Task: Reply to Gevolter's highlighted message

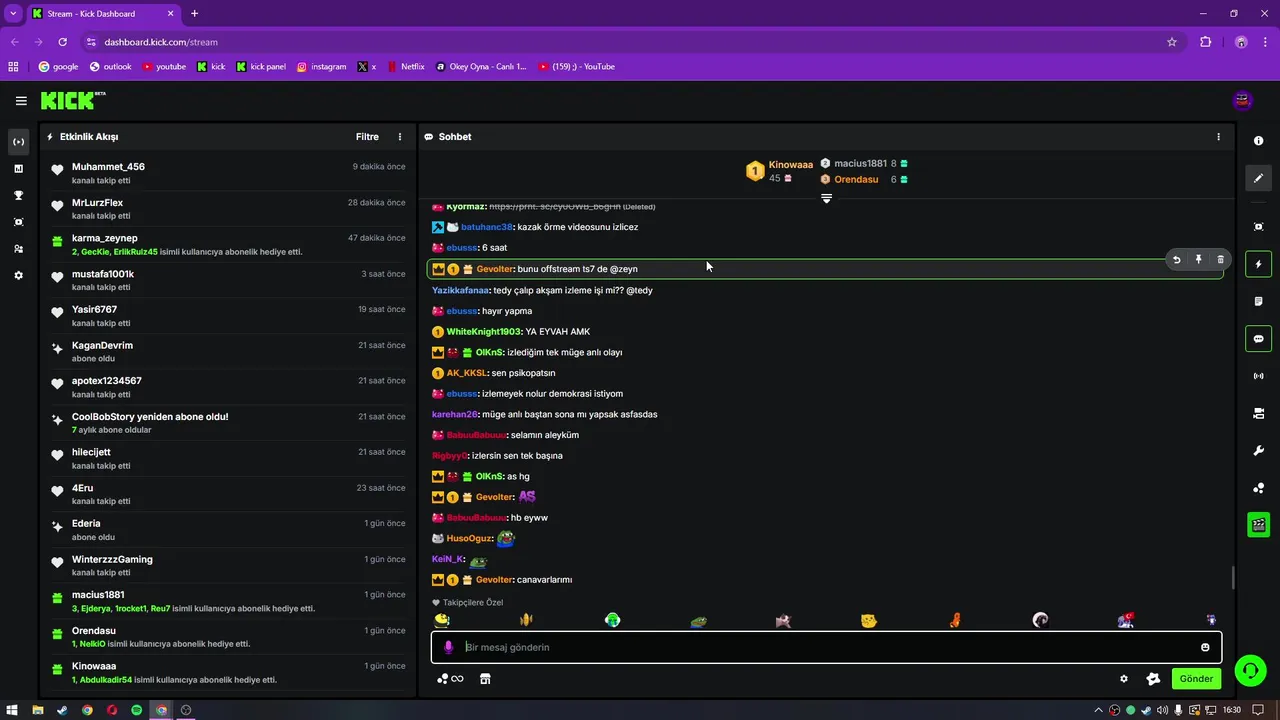Action: 1177,260
